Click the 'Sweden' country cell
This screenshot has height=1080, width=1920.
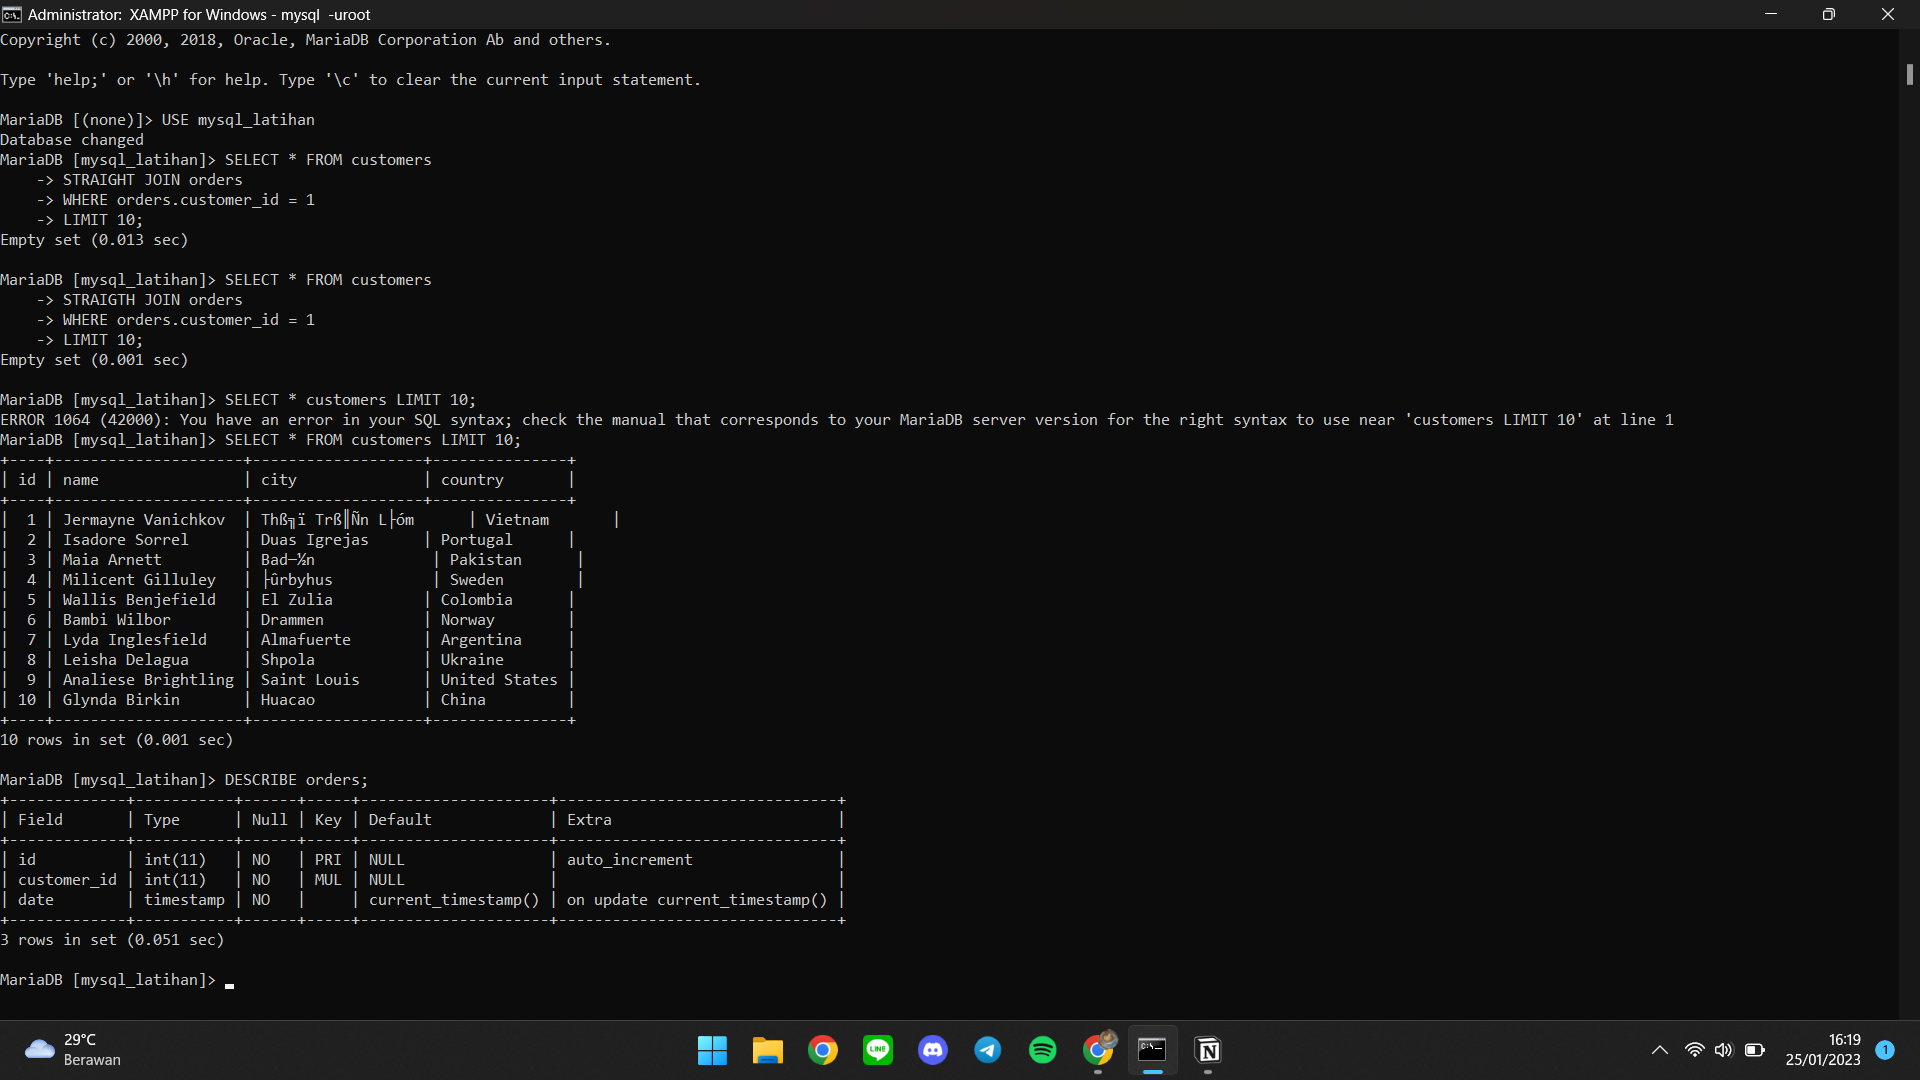coord(476,580)
